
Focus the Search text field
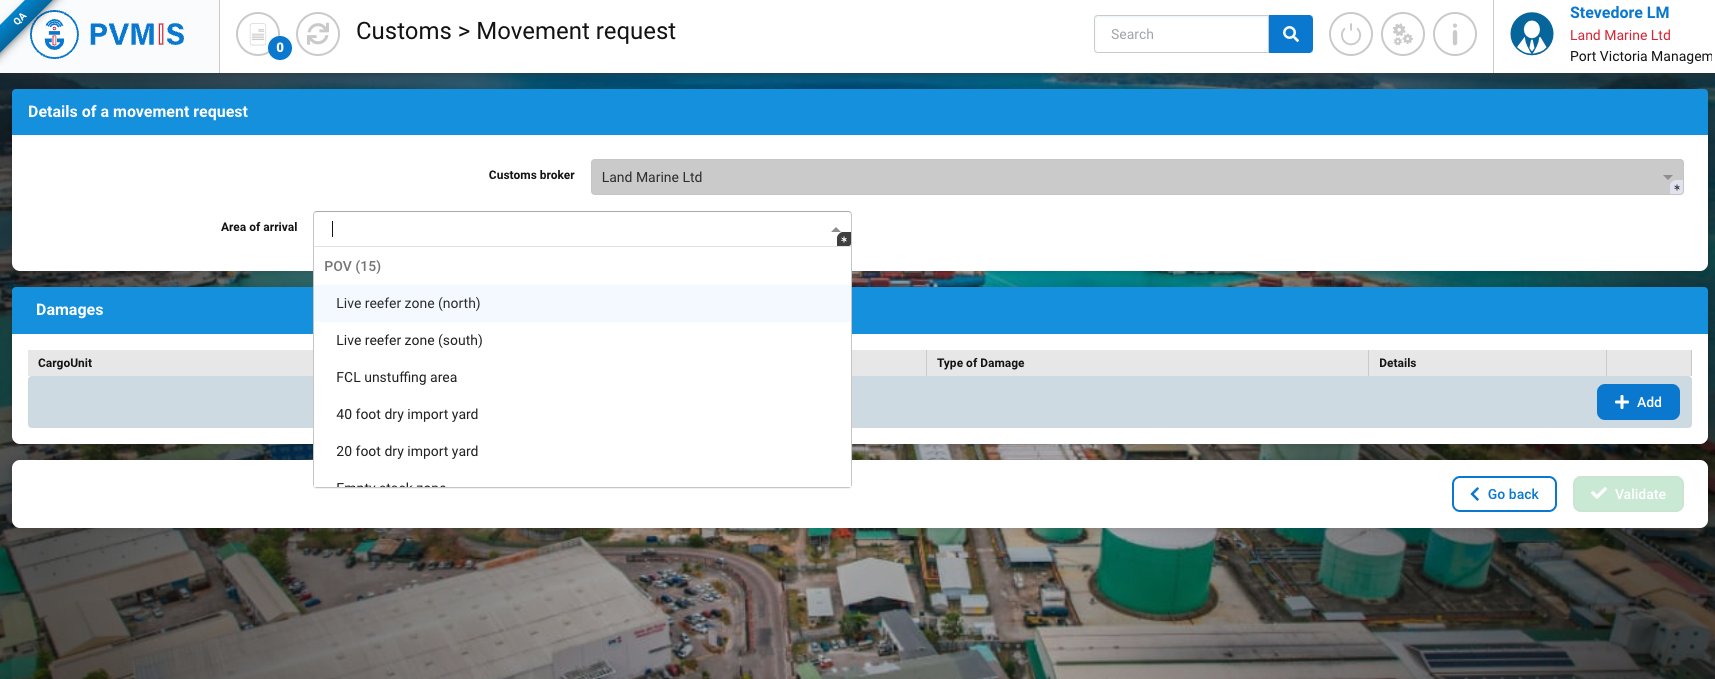click(x=1180, y=34)
